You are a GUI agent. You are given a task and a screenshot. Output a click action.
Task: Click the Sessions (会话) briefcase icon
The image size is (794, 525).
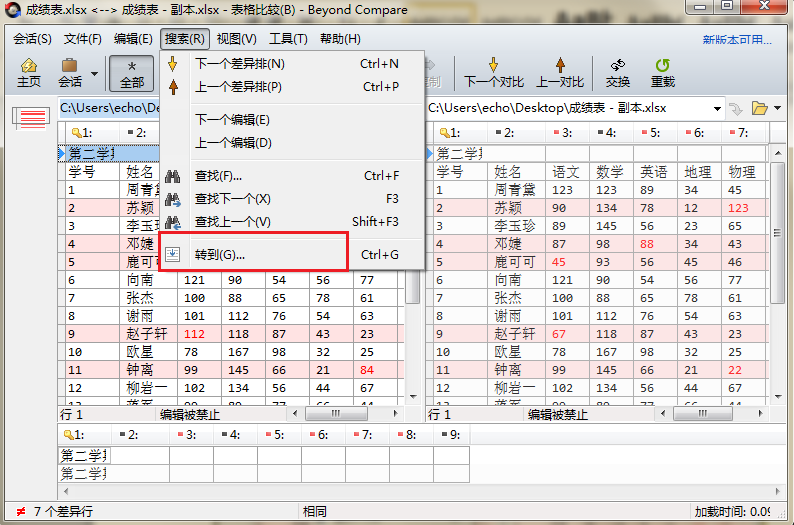(x=70, y=73)
